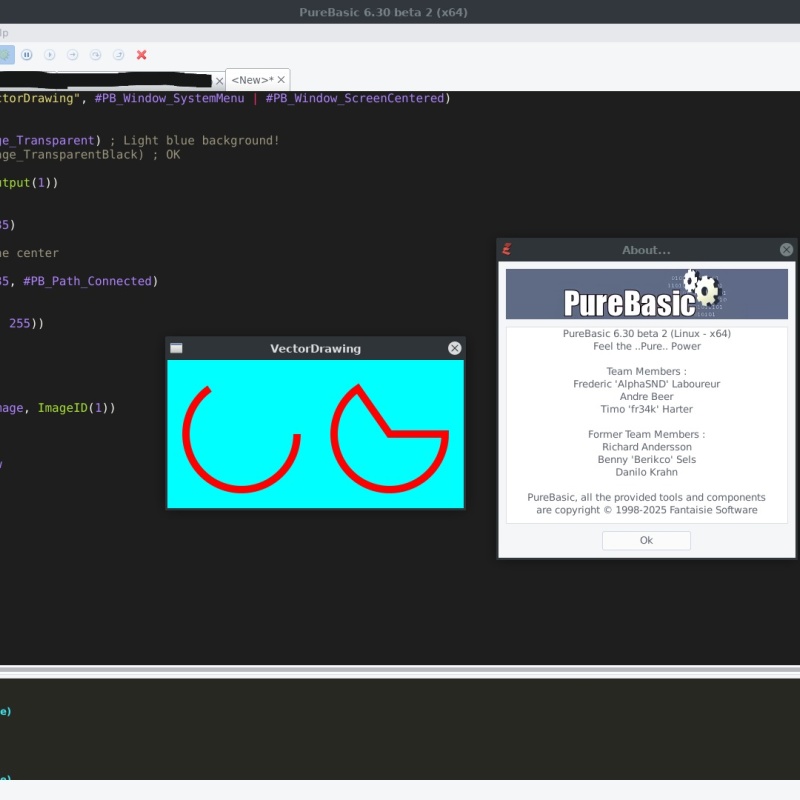800x800 pixels.
Task: Click the splitter bar above the bottom panel
Action: (400, 668)
